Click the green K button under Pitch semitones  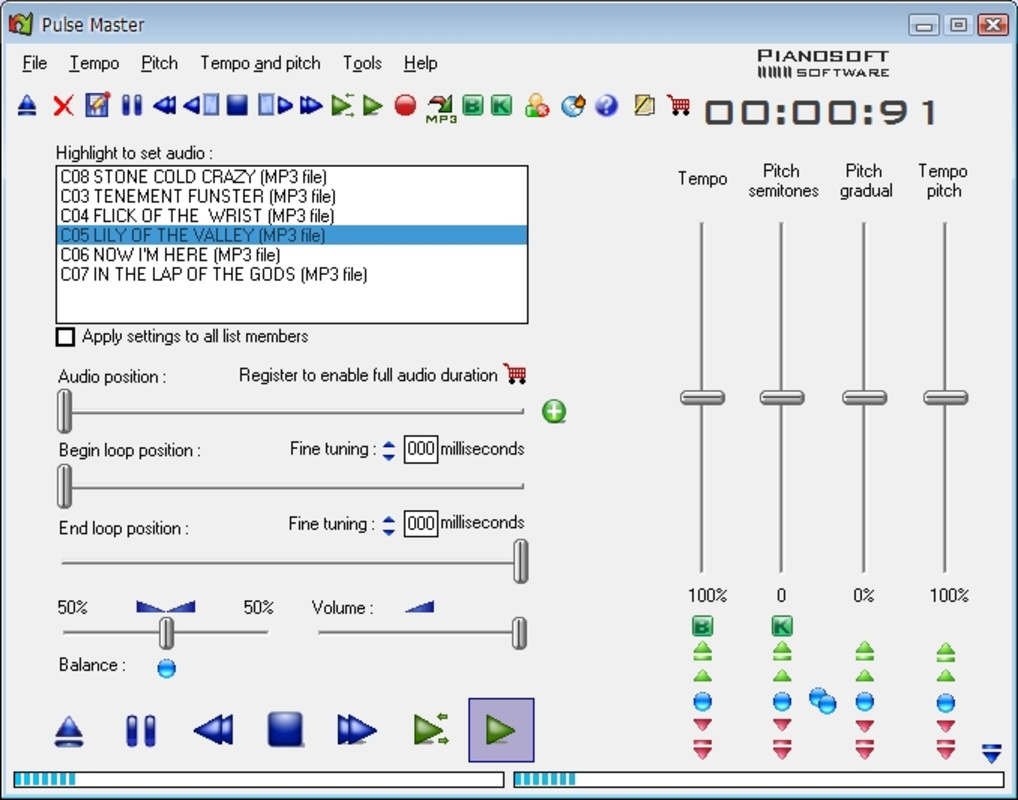(782, 626)
